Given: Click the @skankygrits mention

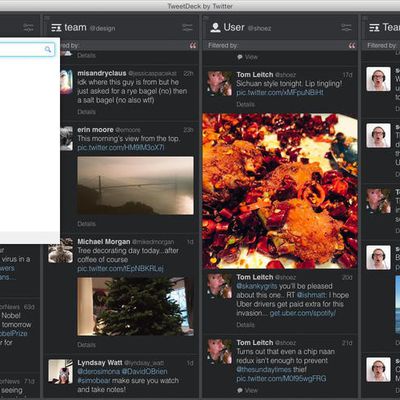Looking at the screenshot, I should click(x=257, y=286).
